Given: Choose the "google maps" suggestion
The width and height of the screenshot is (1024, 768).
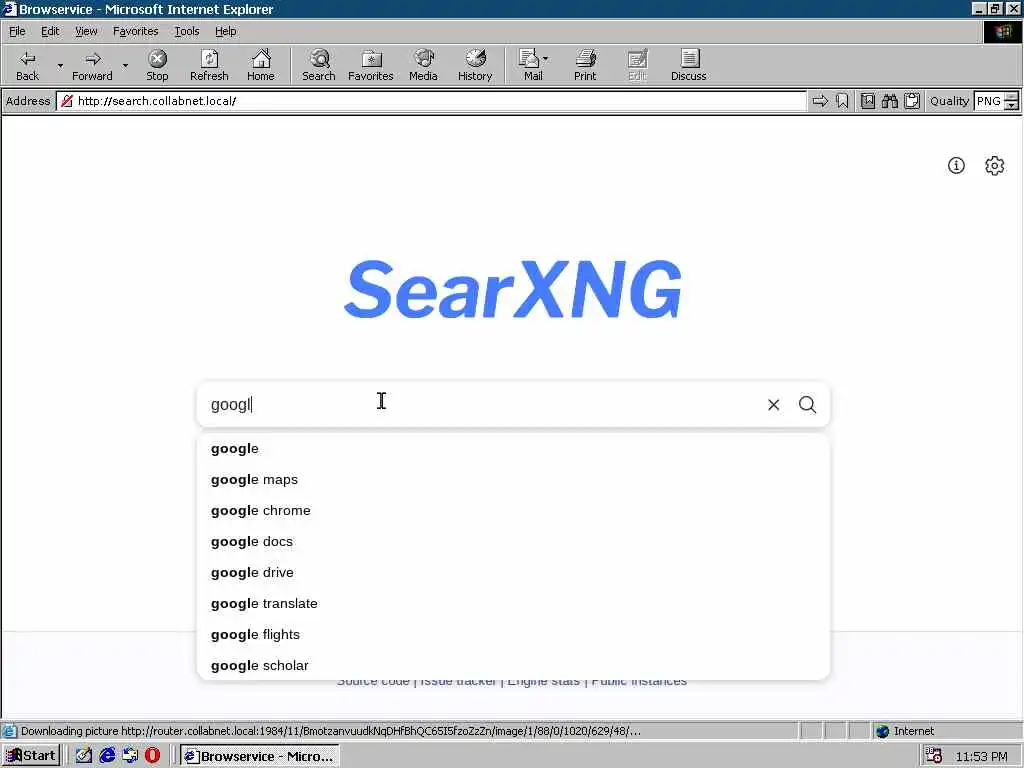Looking at the screenshot, I should tap(513, 479).
